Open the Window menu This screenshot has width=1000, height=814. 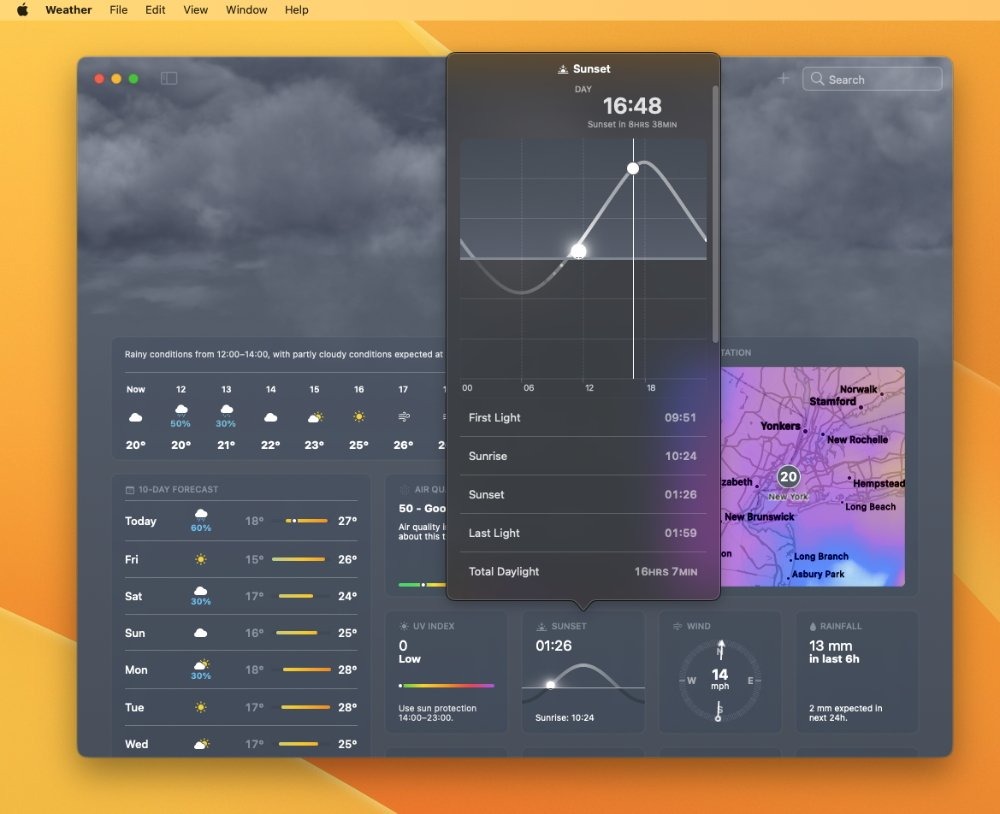[x=246, y=10]
